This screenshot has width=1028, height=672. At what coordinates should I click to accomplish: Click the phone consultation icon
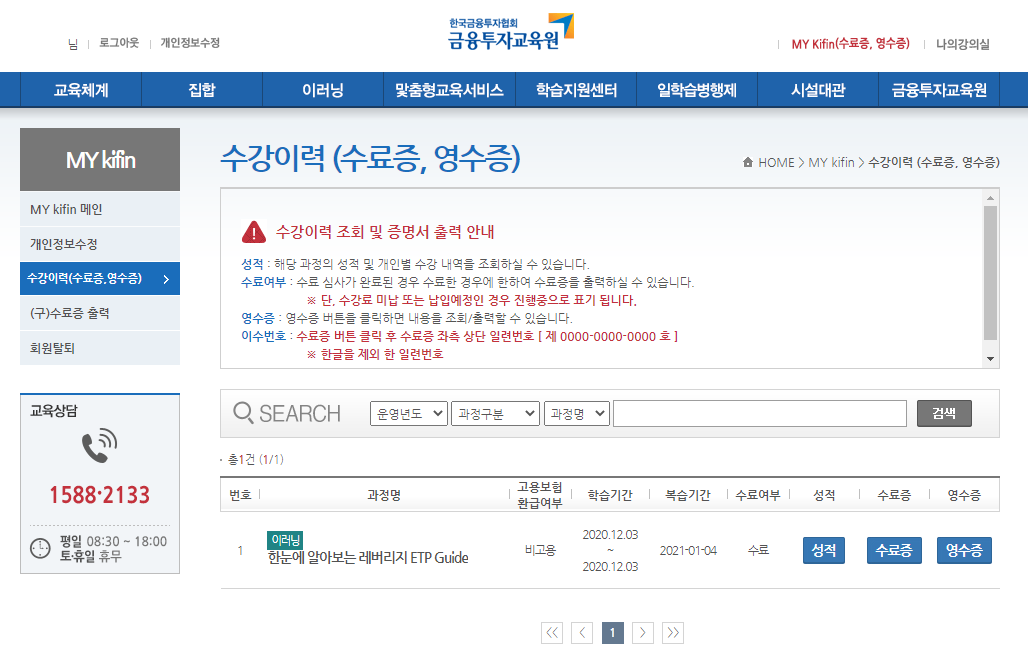point(100,446)
